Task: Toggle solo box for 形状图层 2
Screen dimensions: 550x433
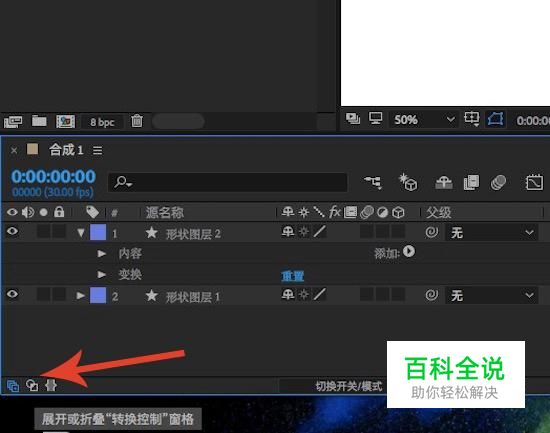Action: tap(43, 232)
